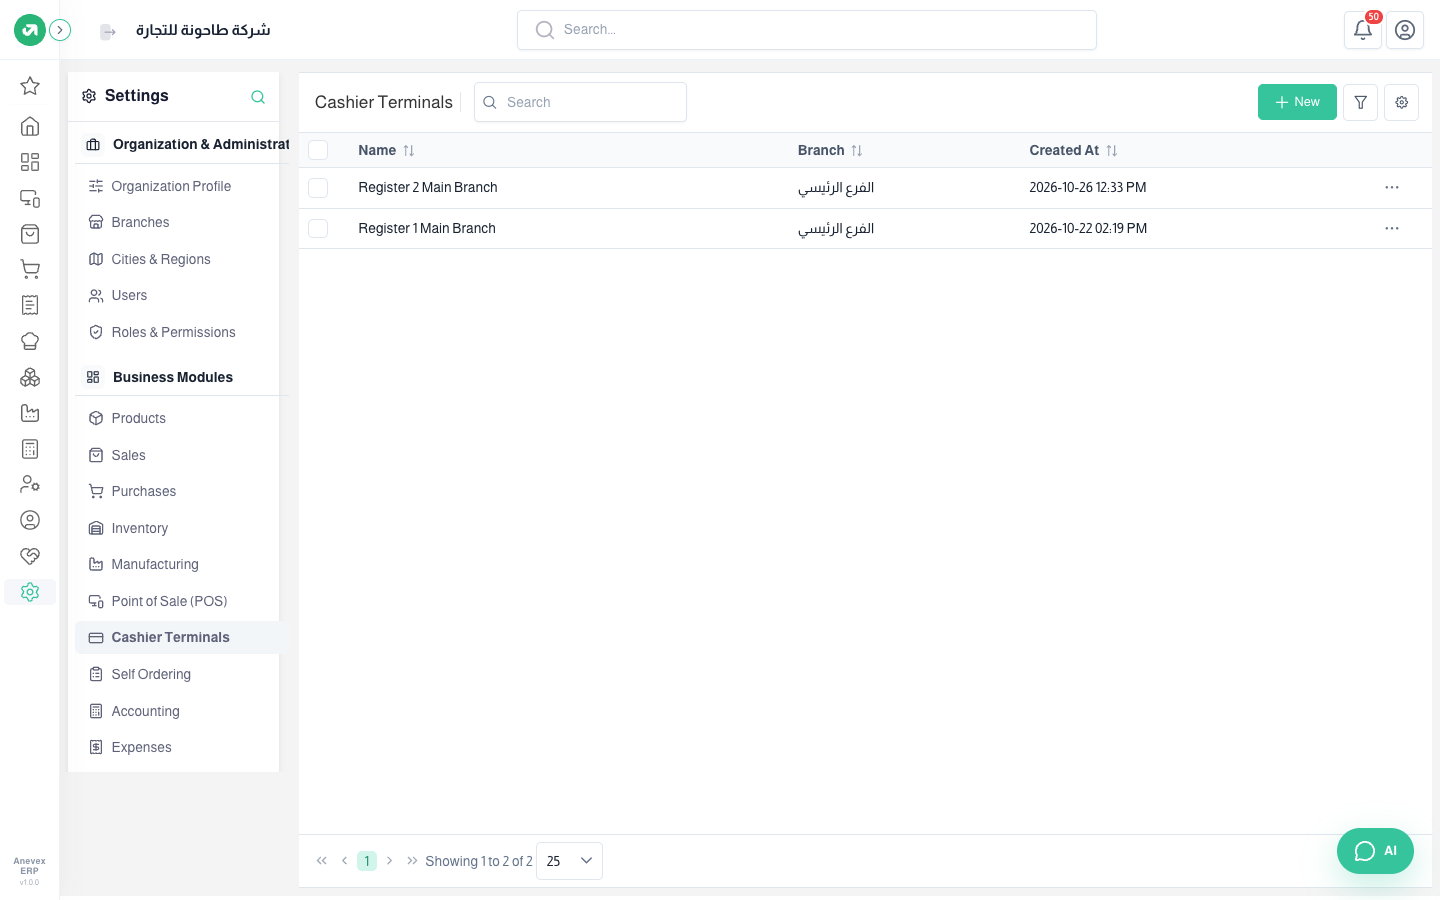1440x900 pixels.
Task: Open the notifications bell
Action: pyautogui.click(x=1363, y=30)
